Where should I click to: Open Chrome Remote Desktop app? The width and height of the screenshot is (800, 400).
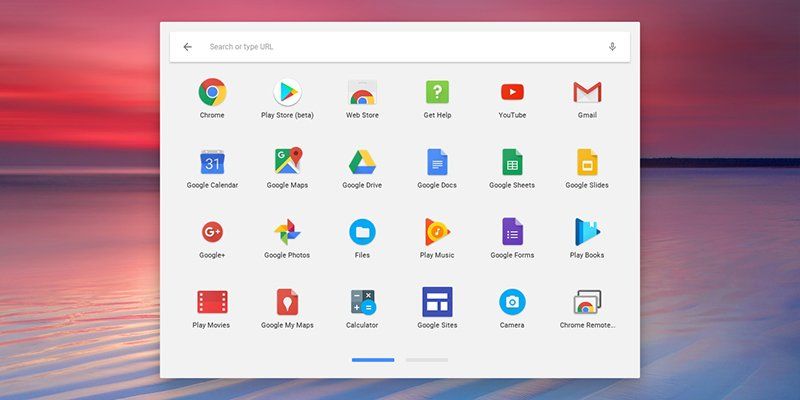587,302
